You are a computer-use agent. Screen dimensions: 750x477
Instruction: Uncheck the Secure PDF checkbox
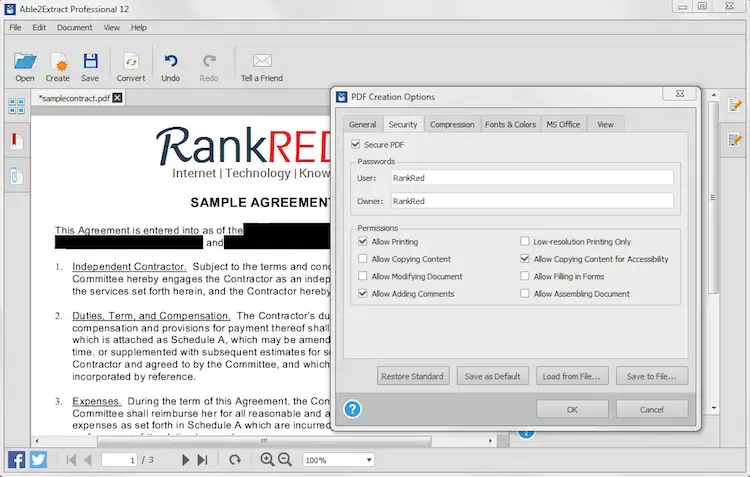pos(355,144)
